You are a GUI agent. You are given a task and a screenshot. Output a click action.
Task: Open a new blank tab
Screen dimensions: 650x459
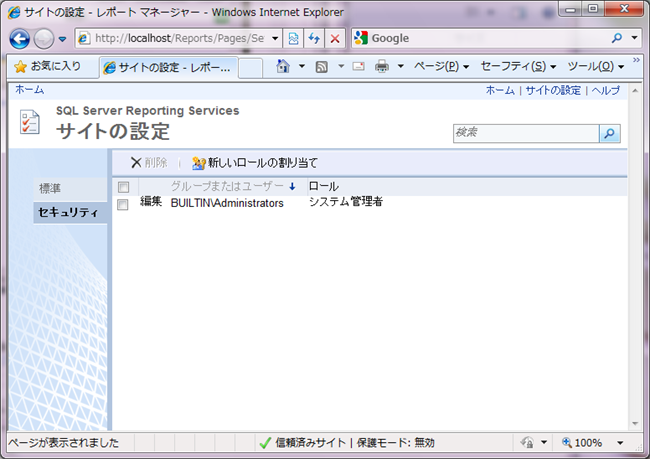250,68
